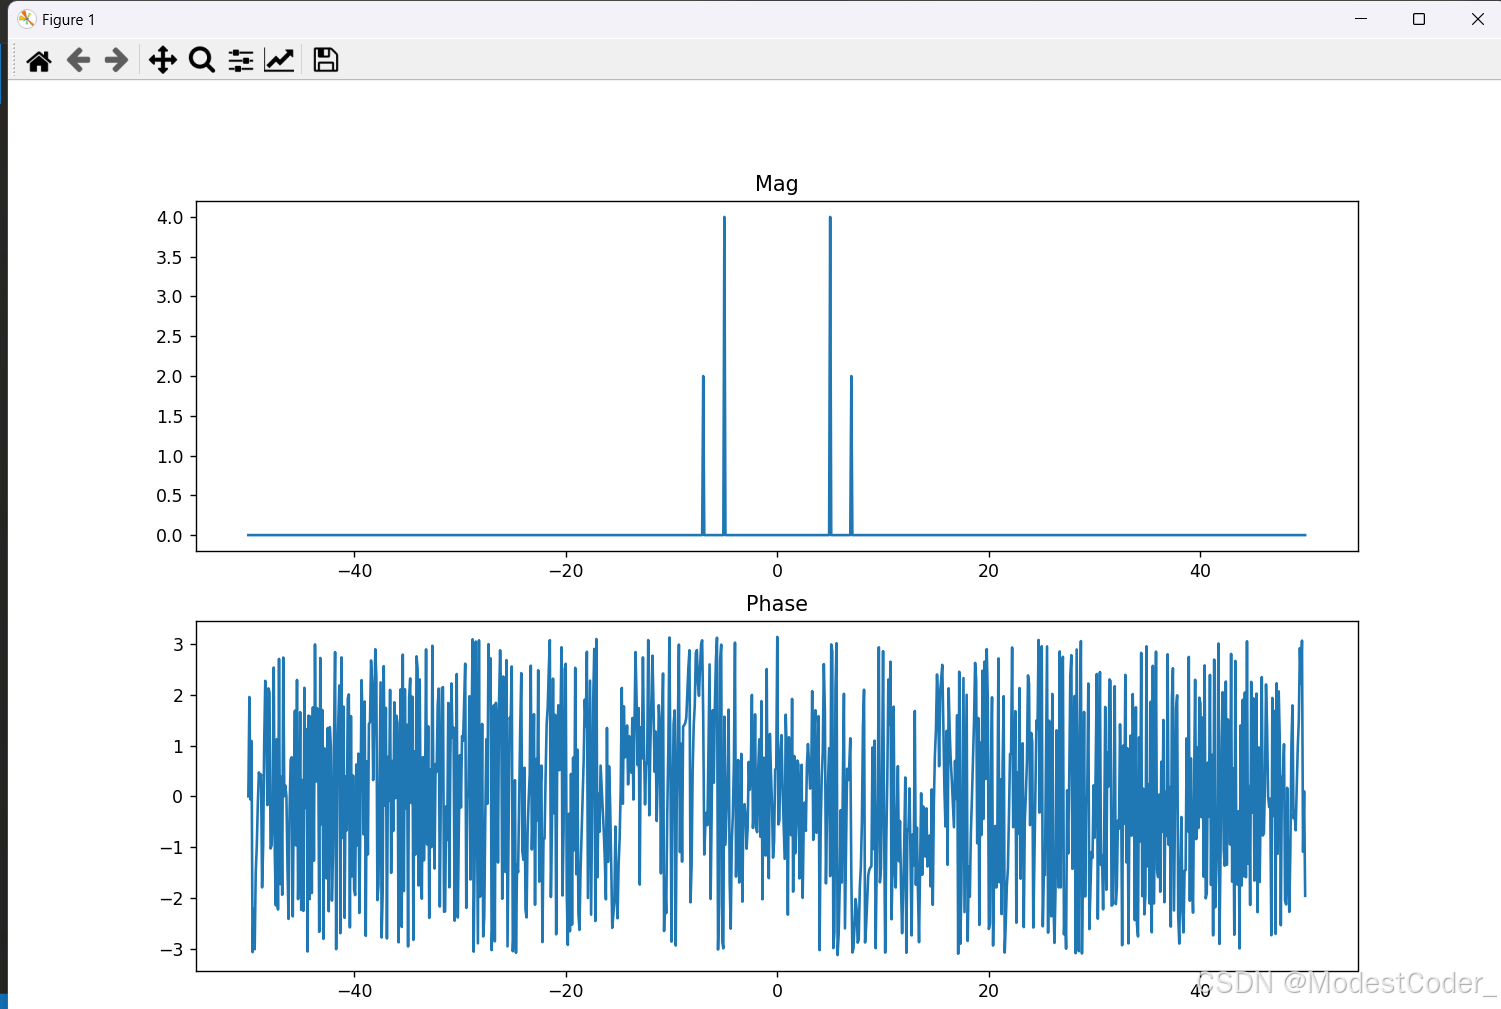The image size is (1501, 1009).
Task: Click the 'Phase' plot title
Action: click(777, 604)
